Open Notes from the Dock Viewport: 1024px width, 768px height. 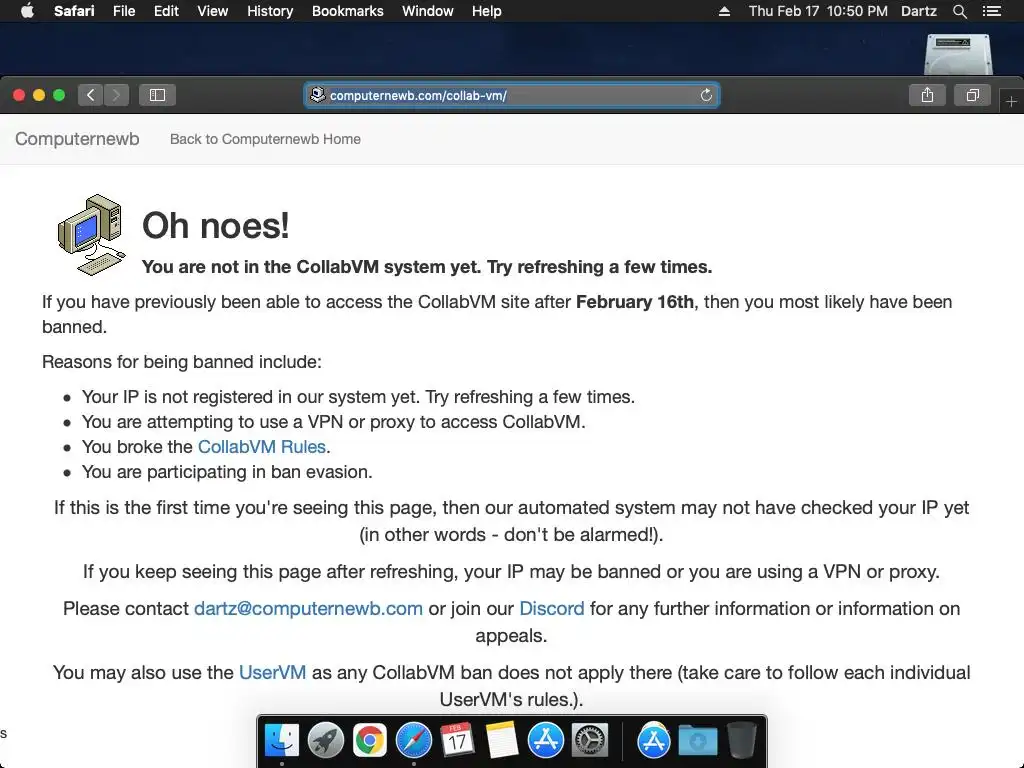point(502,741)
